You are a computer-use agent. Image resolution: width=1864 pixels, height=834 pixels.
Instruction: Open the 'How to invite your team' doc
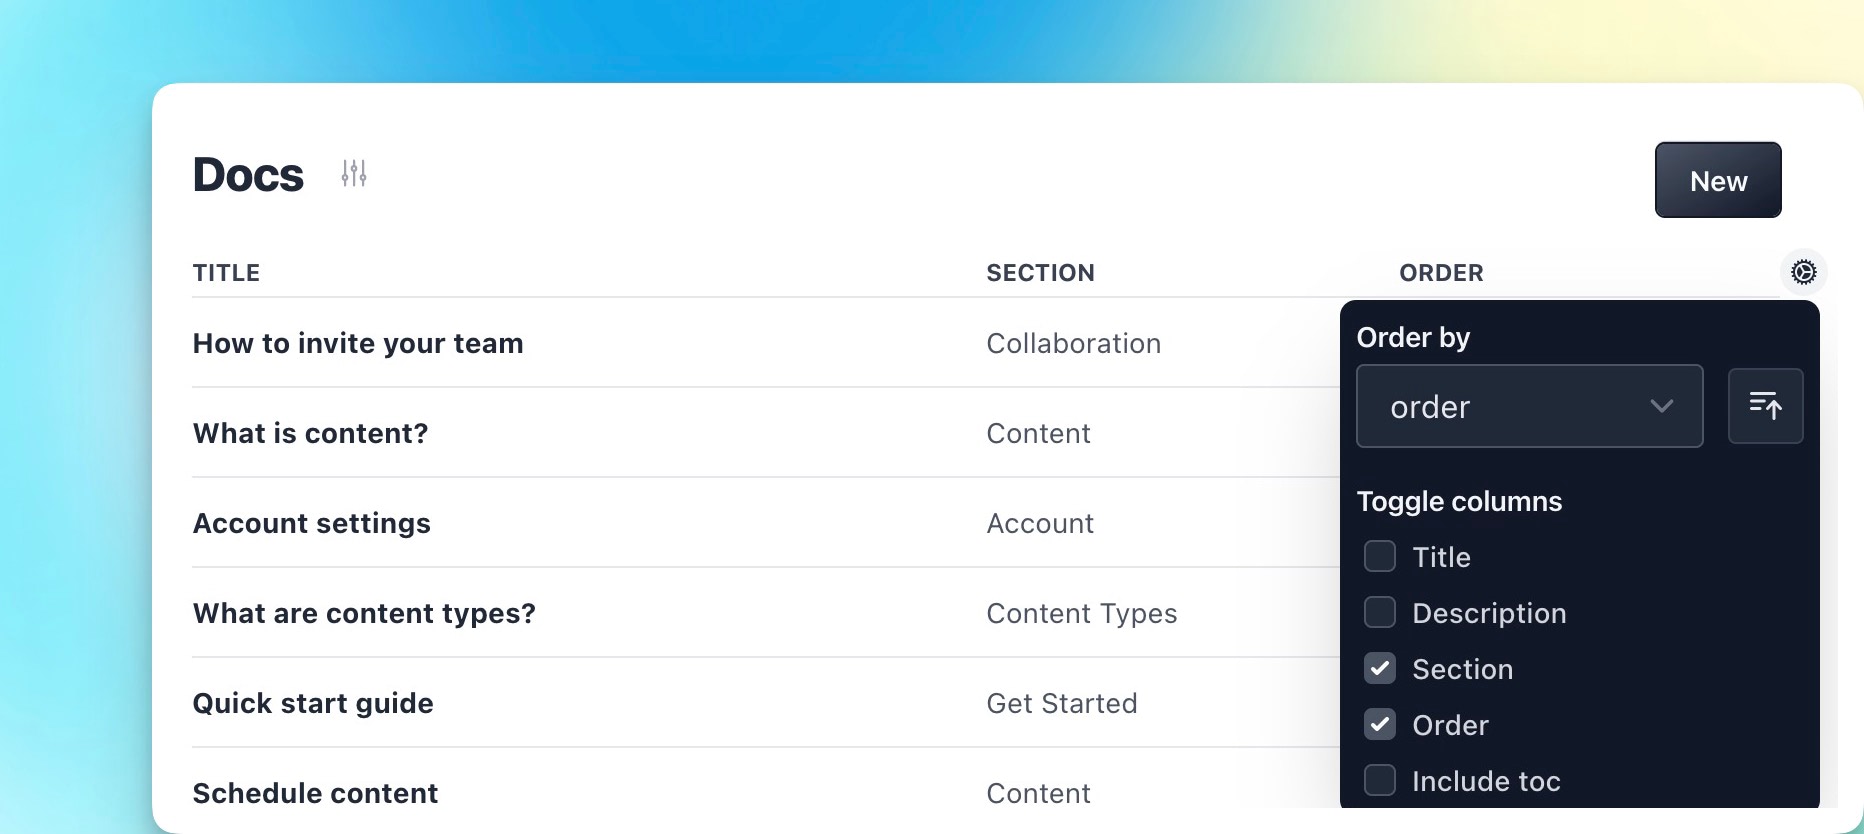pyautogui.click(x=358, y=343)
